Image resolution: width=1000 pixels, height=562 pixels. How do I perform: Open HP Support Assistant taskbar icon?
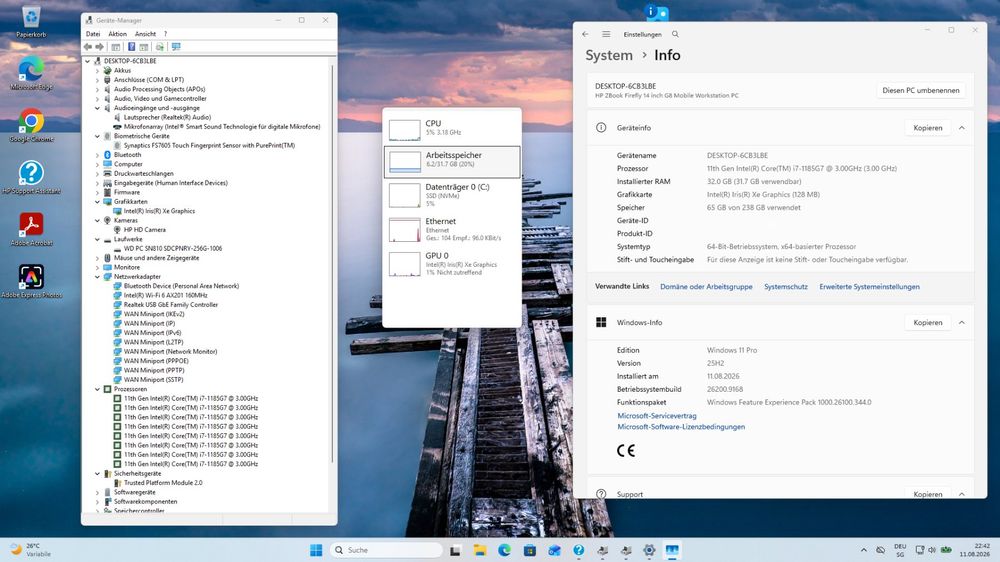click(x=578, y=550)
